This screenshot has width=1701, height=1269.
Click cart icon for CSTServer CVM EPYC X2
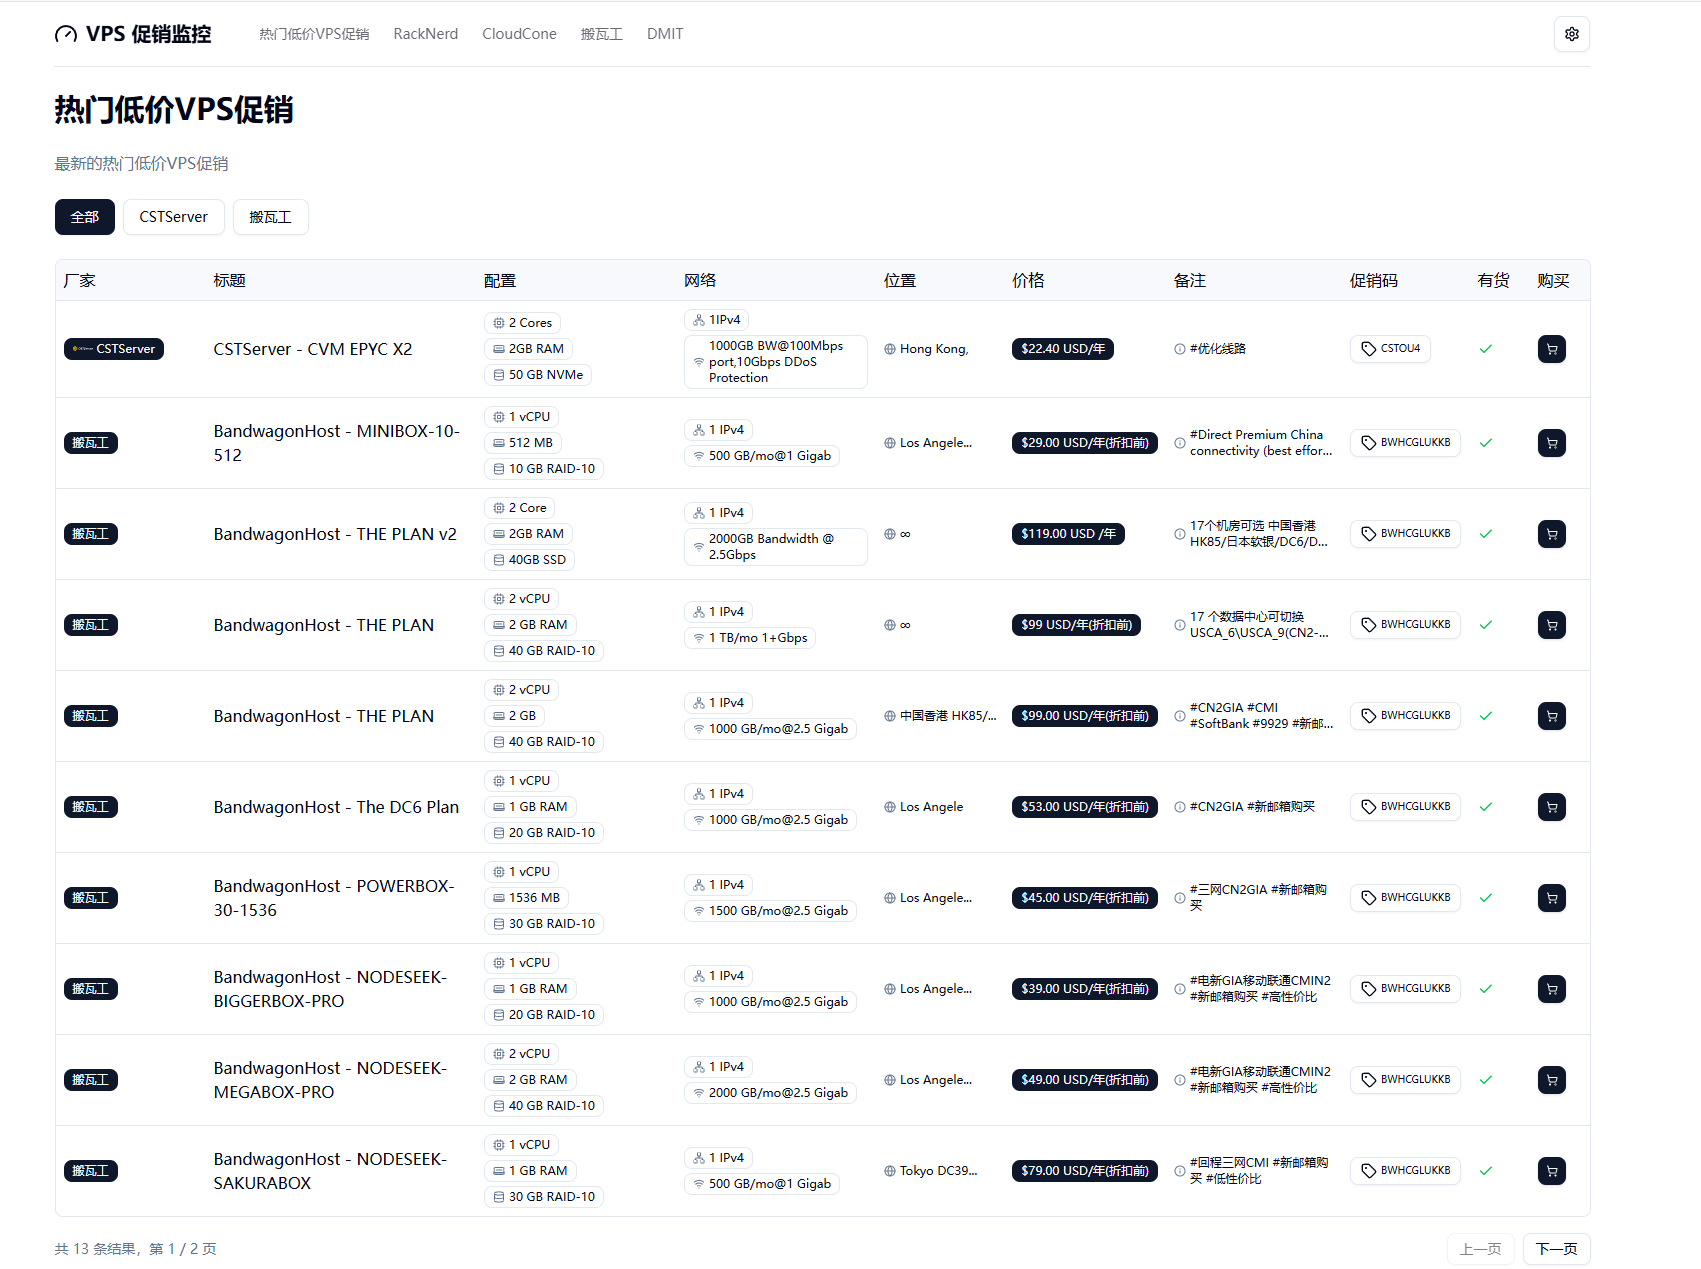point(1552,349)
